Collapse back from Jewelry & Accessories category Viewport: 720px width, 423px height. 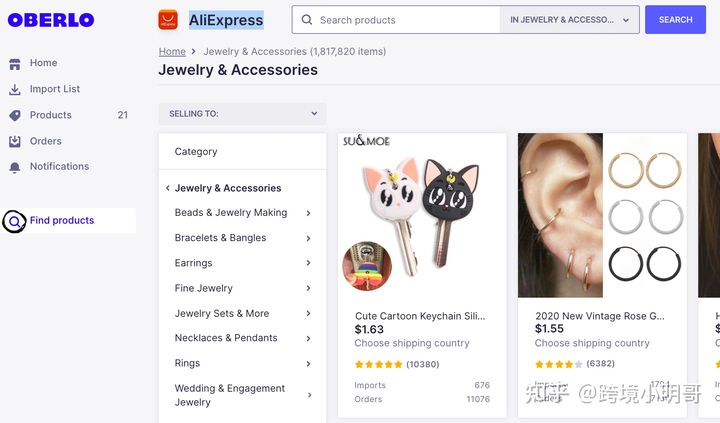coord(168,188)
